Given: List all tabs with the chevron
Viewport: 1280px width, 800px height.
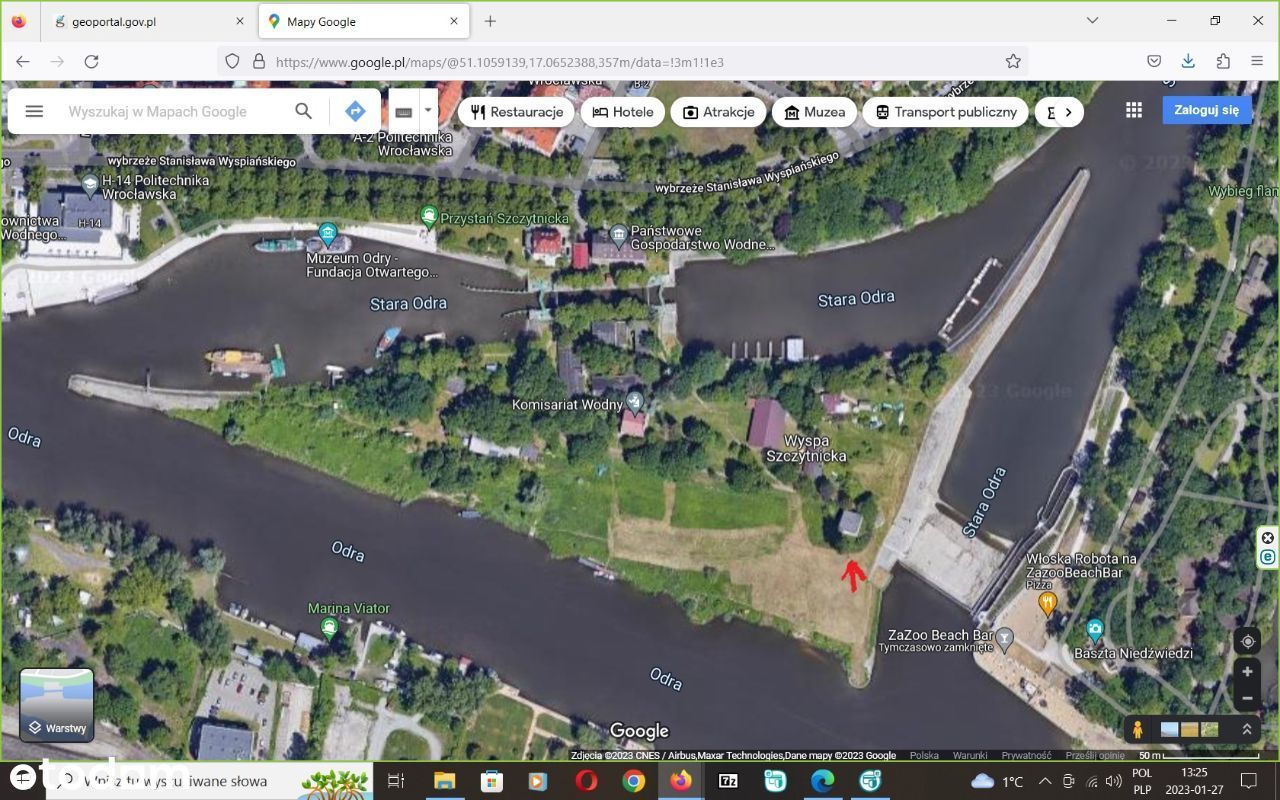Looking at the screenshot, I should [1092, 20].
